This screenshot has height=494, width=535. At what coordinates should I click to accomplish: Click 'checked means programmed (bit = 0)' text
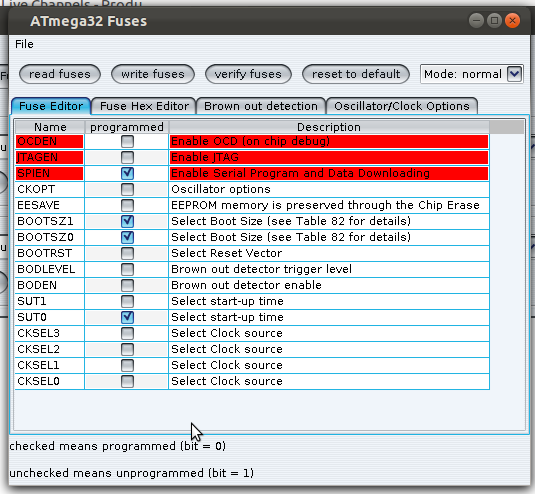(x=117, y=446)
